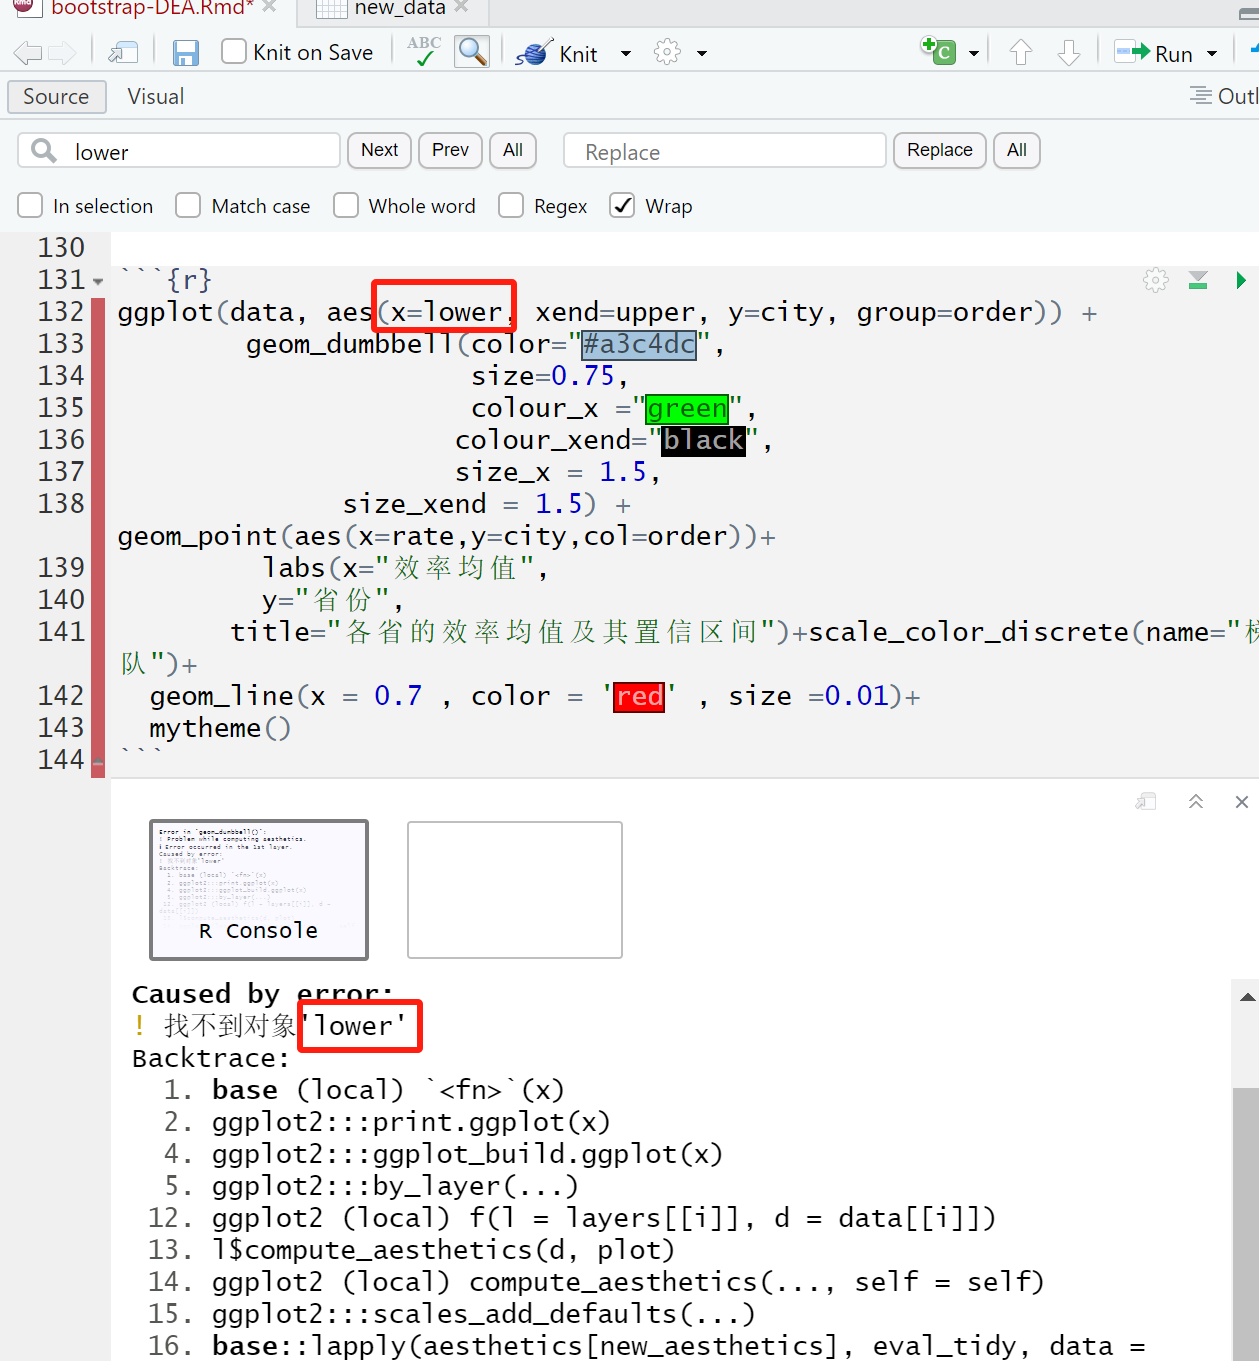
Task: Select the blank plot output thumbnail
Action: (515, 889)
